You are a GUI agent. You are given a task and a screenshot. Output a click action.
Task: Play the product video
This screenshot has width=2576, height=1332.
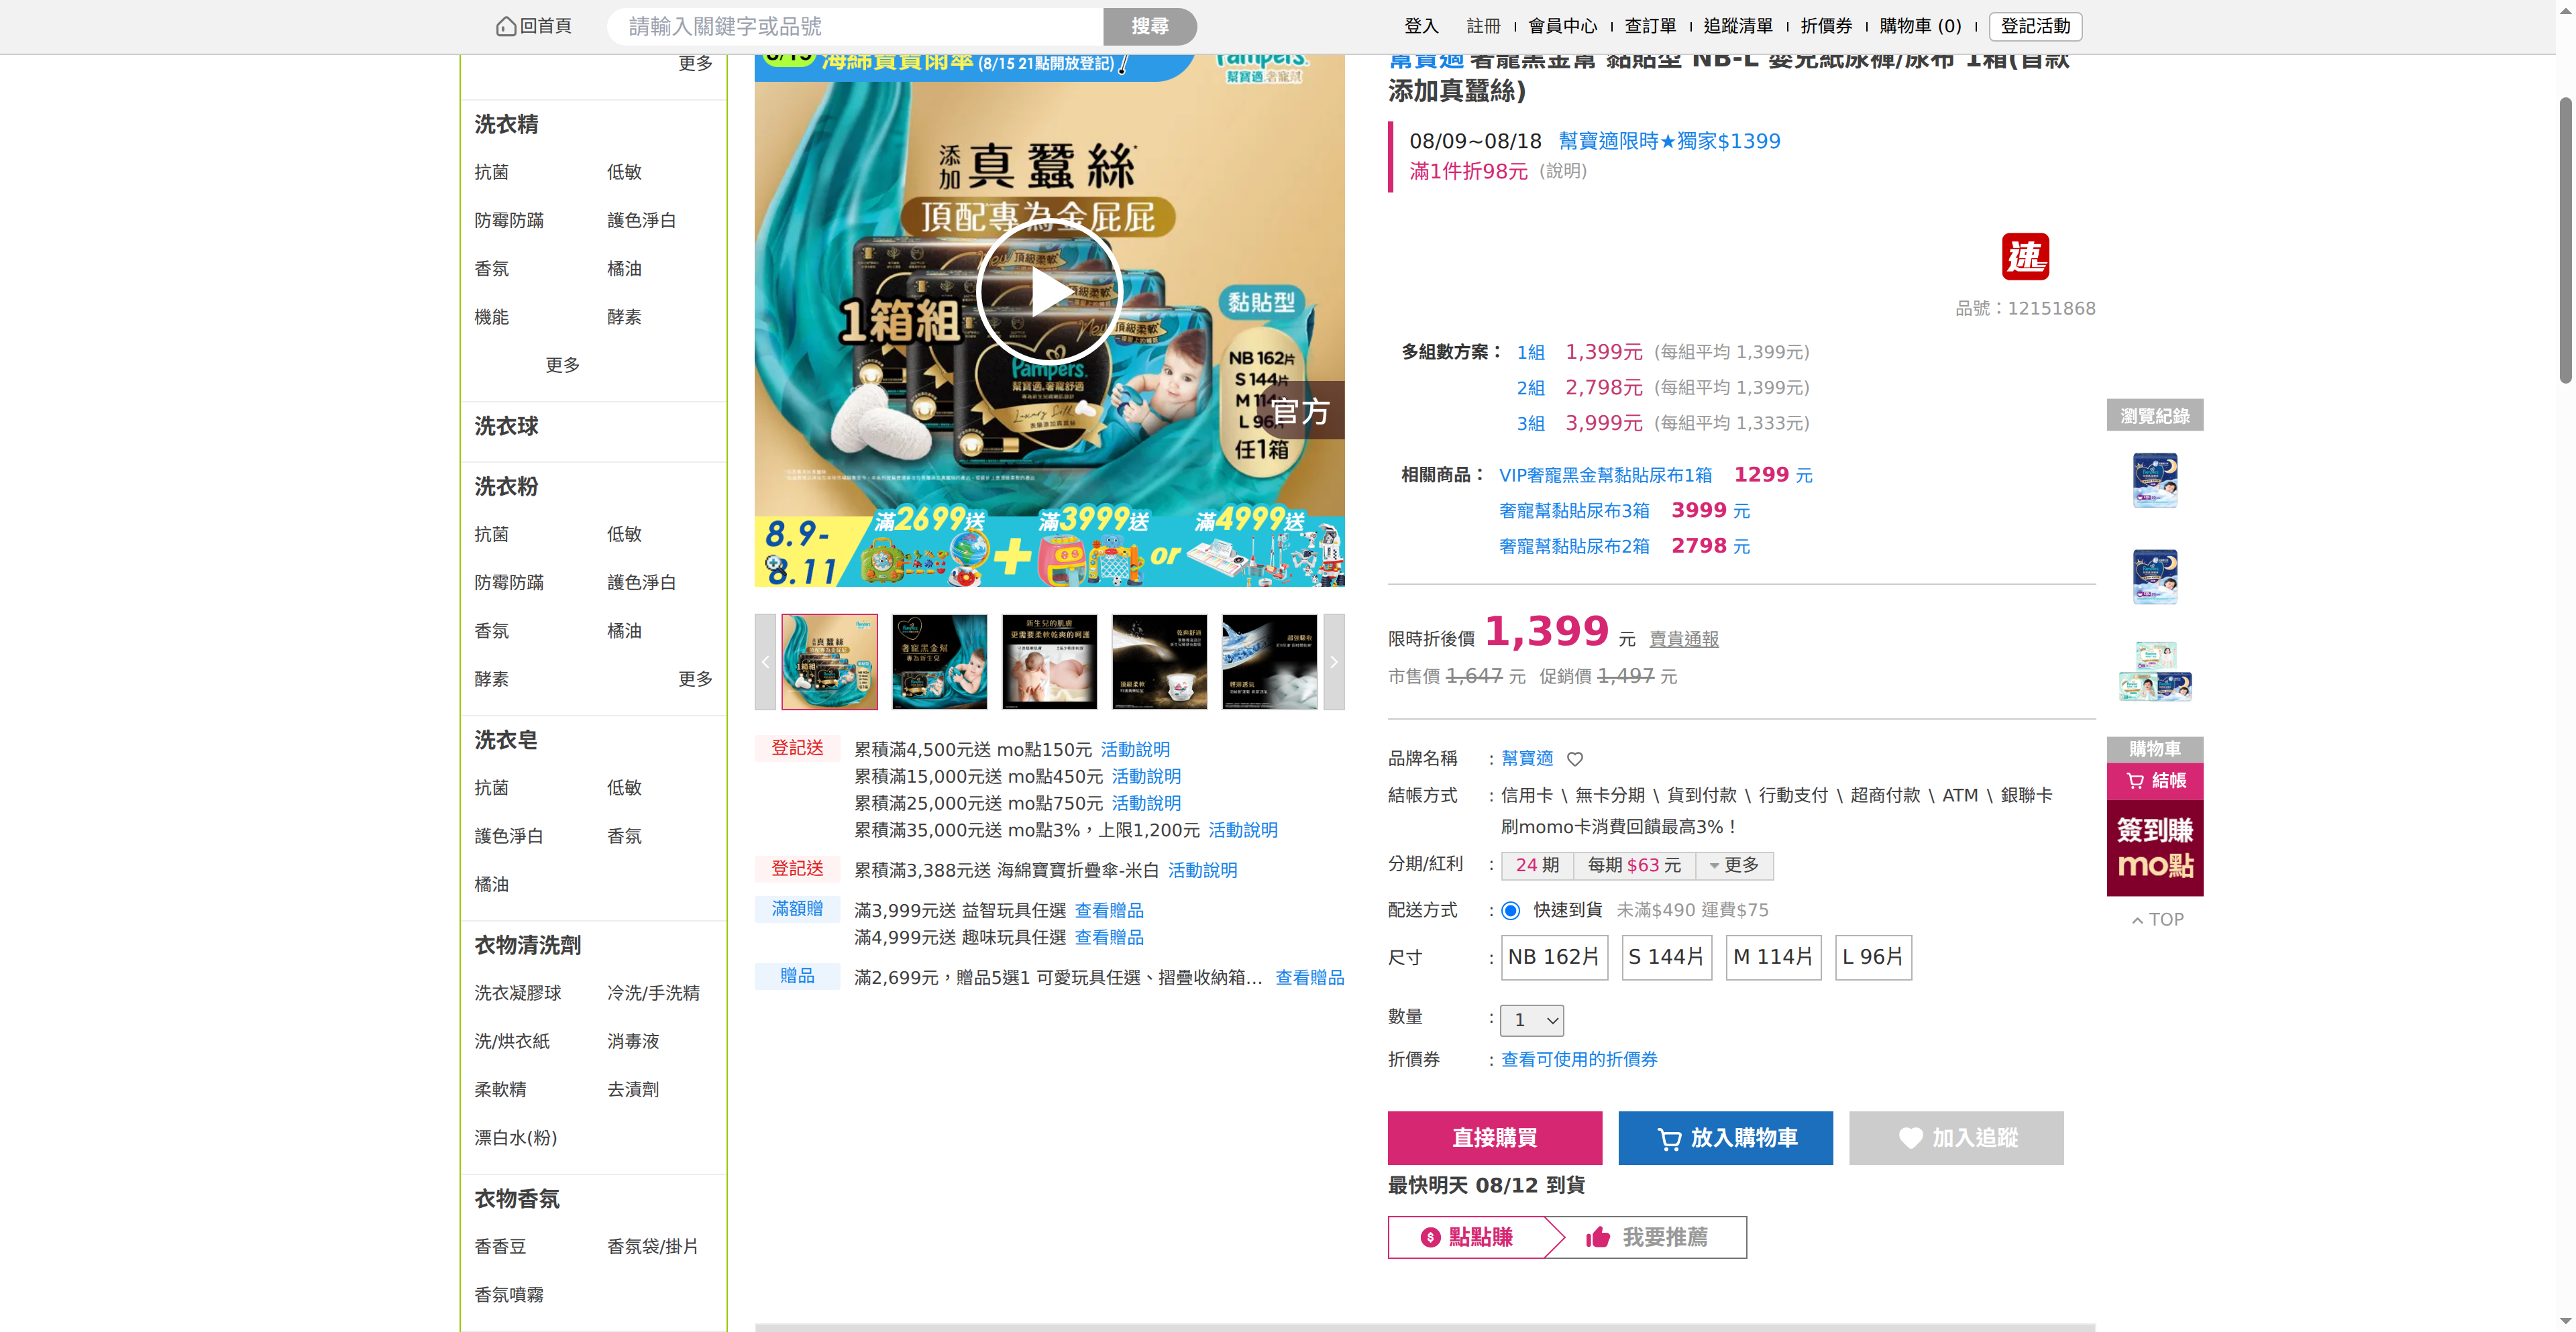pyautogui.click(x=1049, y=292)
